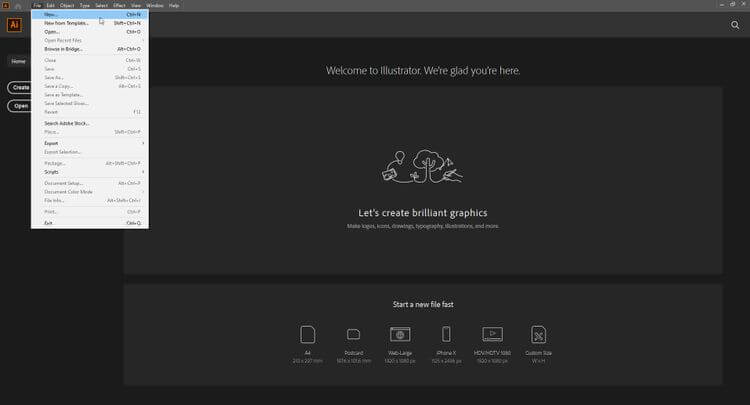Click the Illustrator Ai logo icon

pos(14,25)
